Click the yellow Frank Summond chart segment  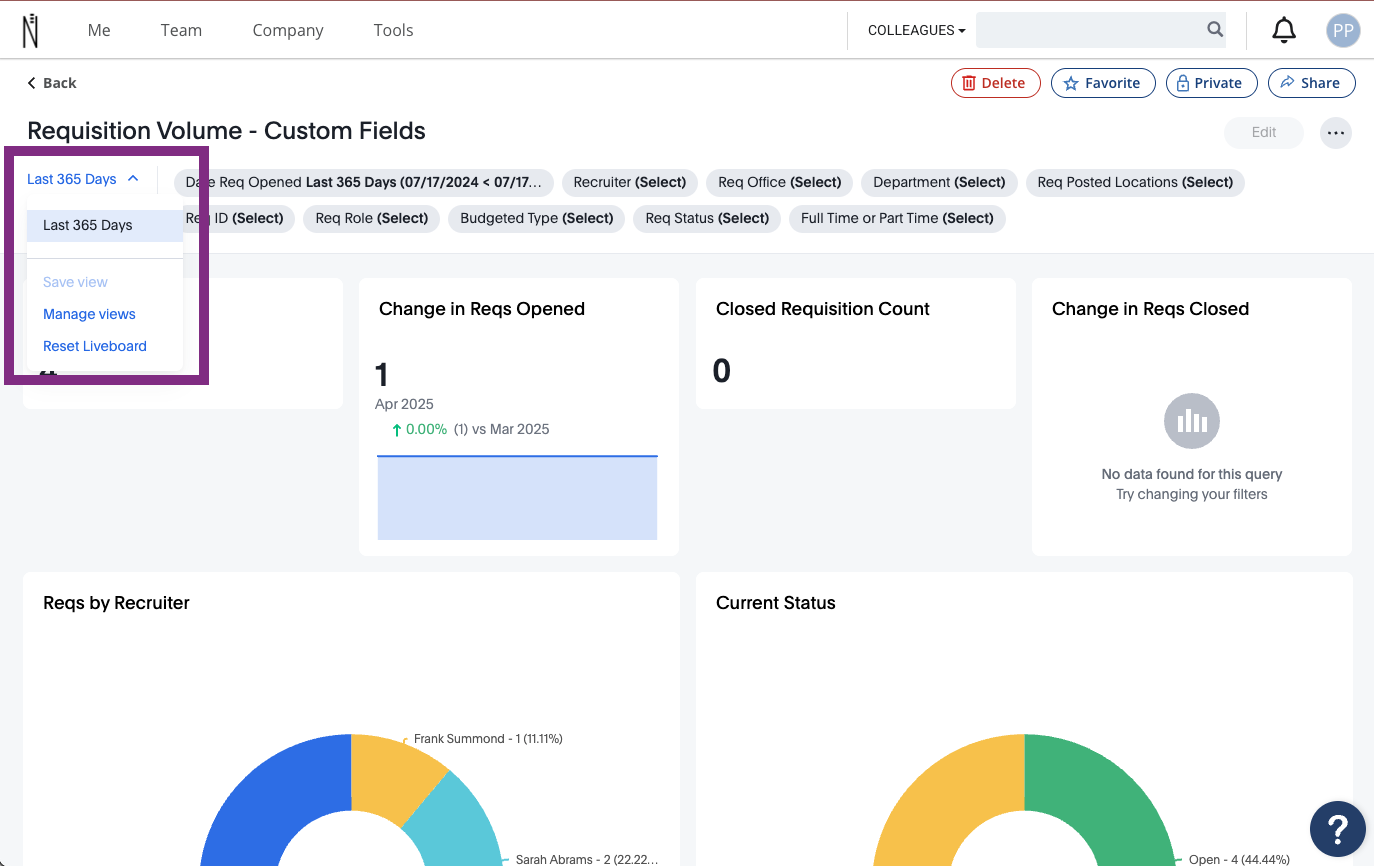(390, 775)
